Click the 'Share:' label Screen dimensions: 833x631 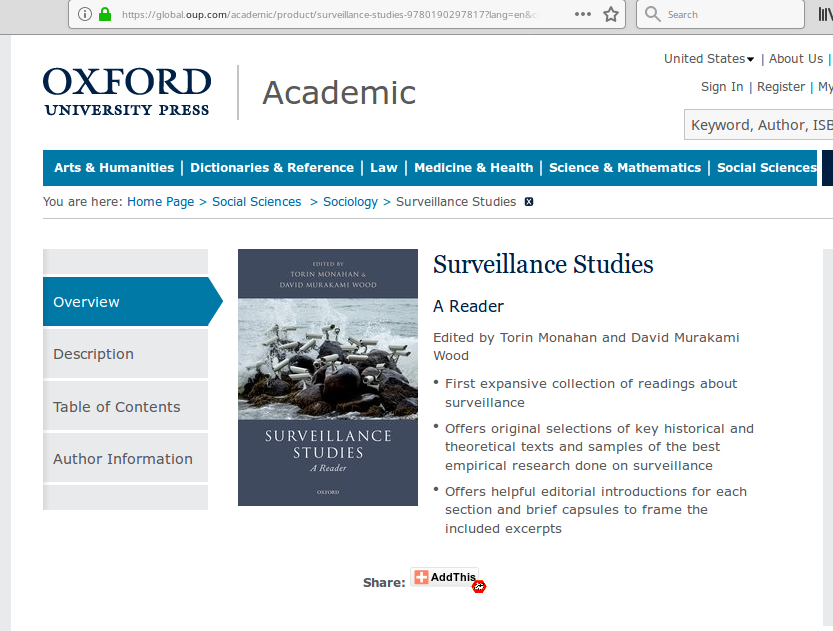tap(384, 583)
